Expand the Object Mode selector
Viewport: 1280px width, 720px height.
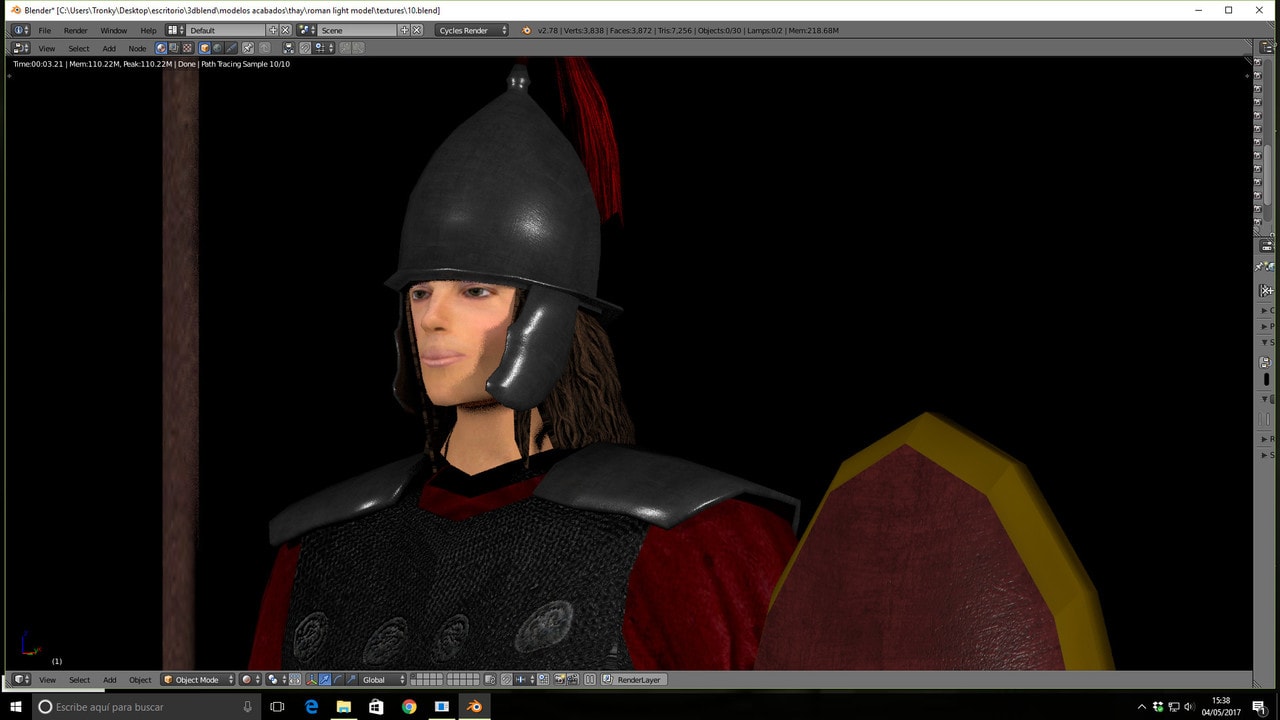[x=198, y=680]
